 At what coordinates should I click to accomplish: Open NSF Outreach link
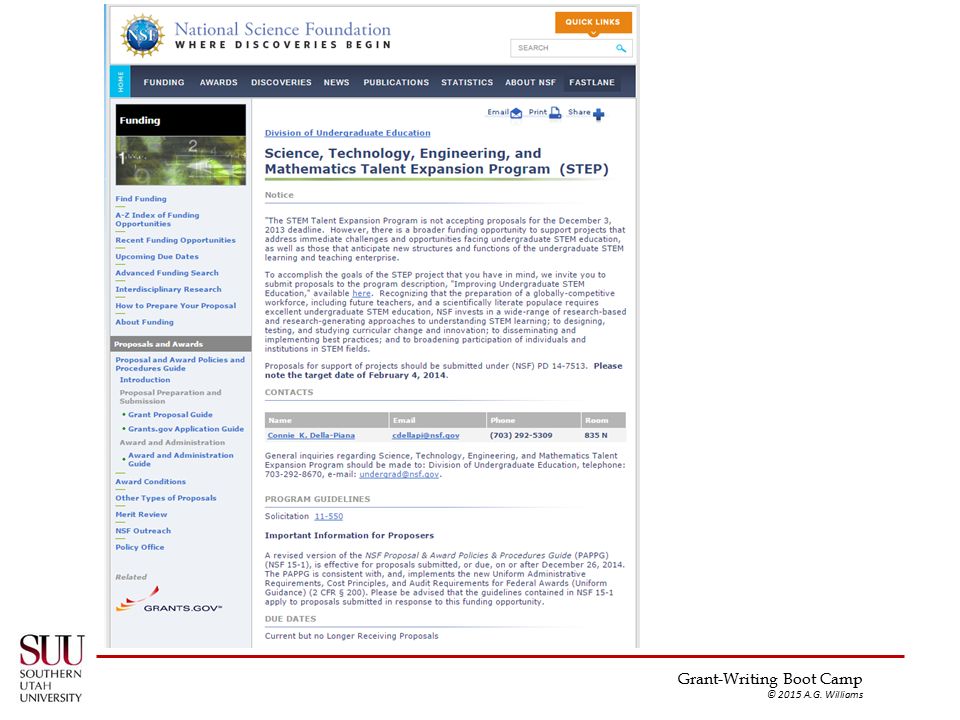(143, 531)
